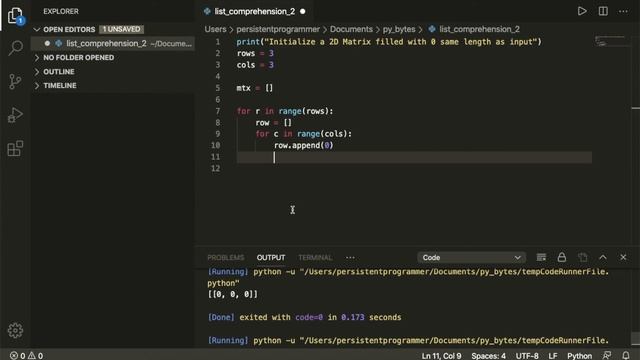Open the Run and Debug view
This screenshot has height=360, width=640.
click(15, 115)
